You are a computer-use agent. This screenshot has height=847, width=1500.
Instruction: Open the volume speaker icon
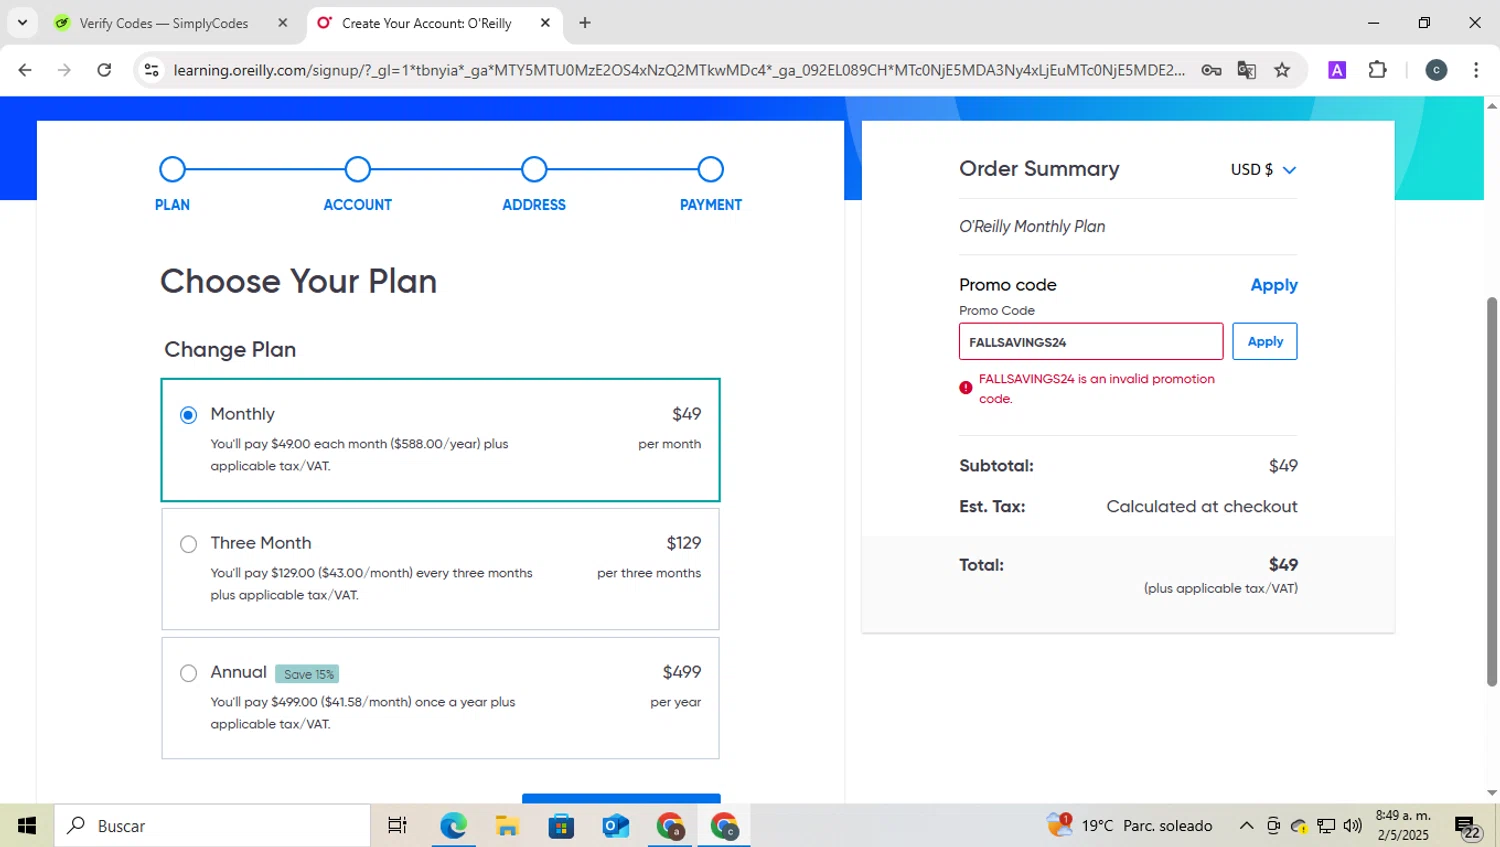(x=1353, y=826)
